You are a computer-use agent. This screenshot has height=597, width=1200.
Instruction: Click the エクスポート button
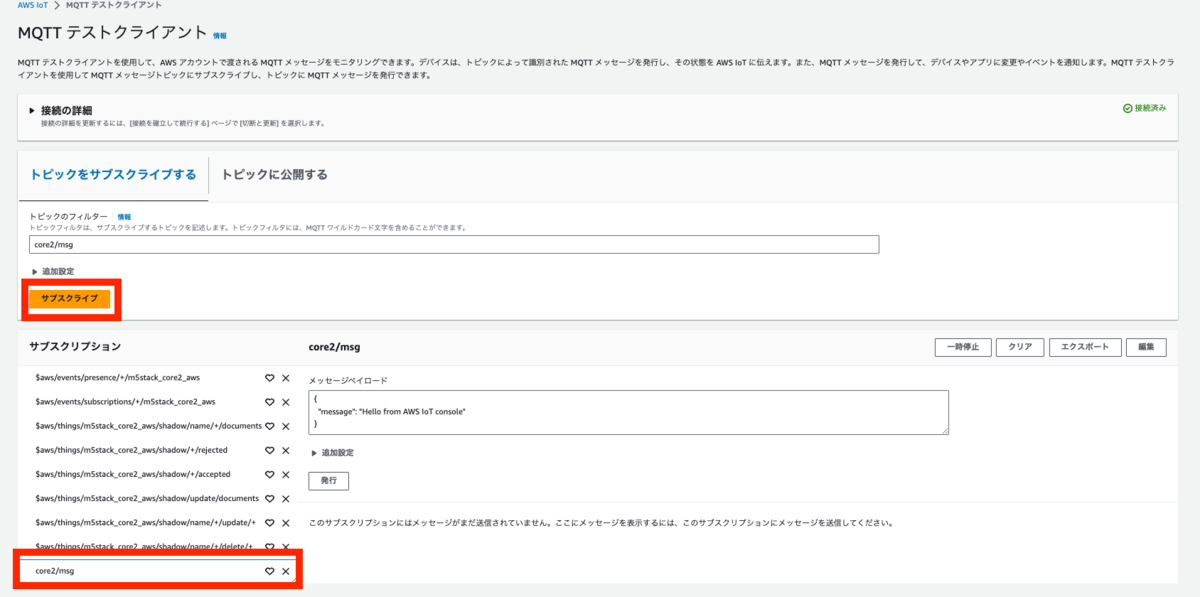point(1085,347)
